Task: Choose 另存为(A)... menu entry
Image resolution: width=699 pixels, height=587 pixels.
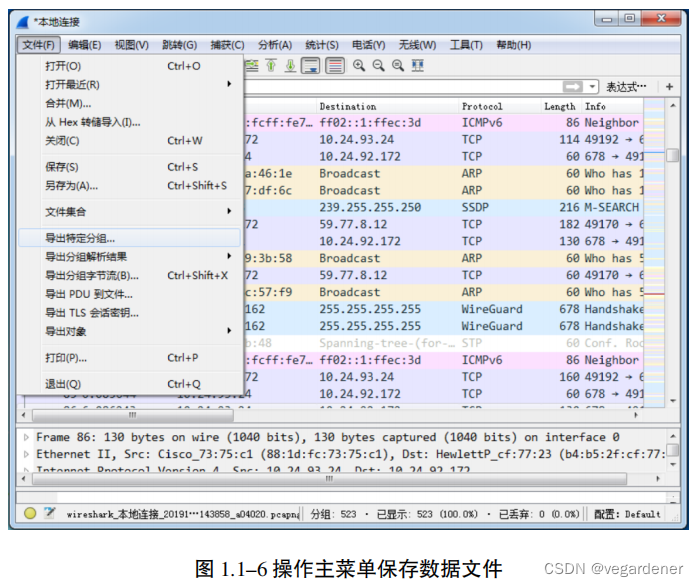Action: 130,185
